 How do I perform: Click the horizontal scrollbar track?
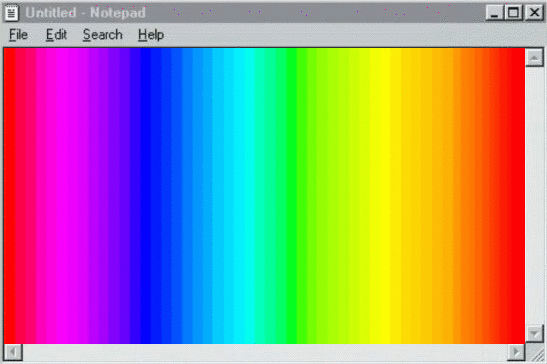coord(265,352)
